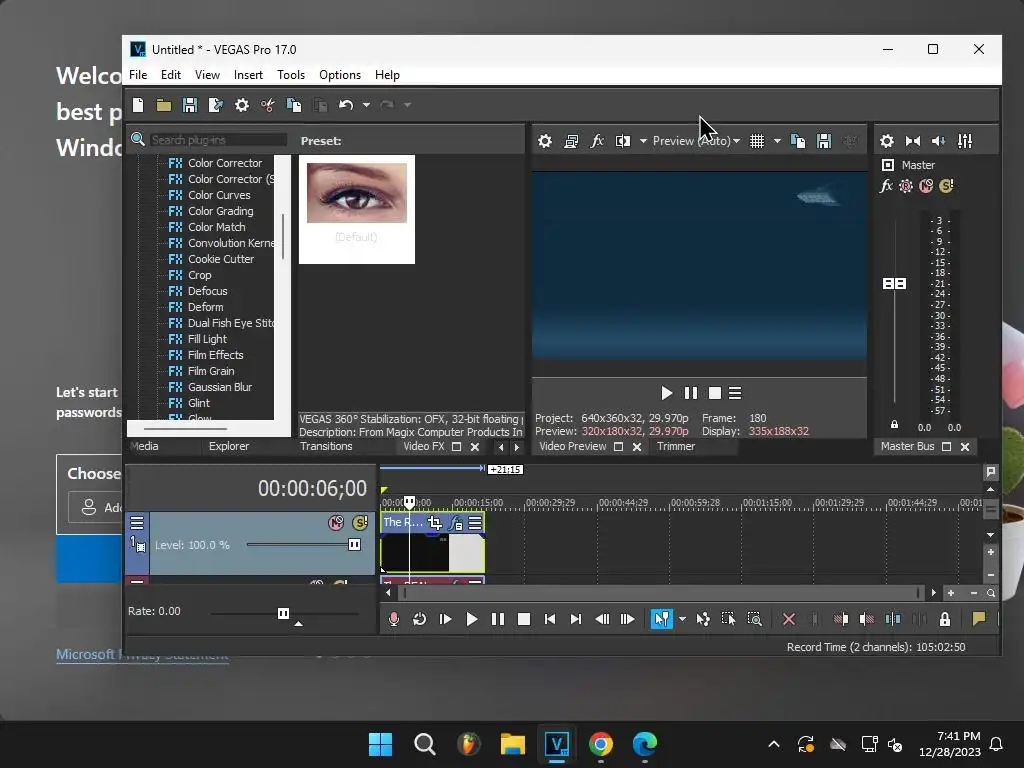Image resolution: width=1024 pixels, height=768 pixels.
Task: Toggle preview grid overlay icon
Action: (757, 141)
